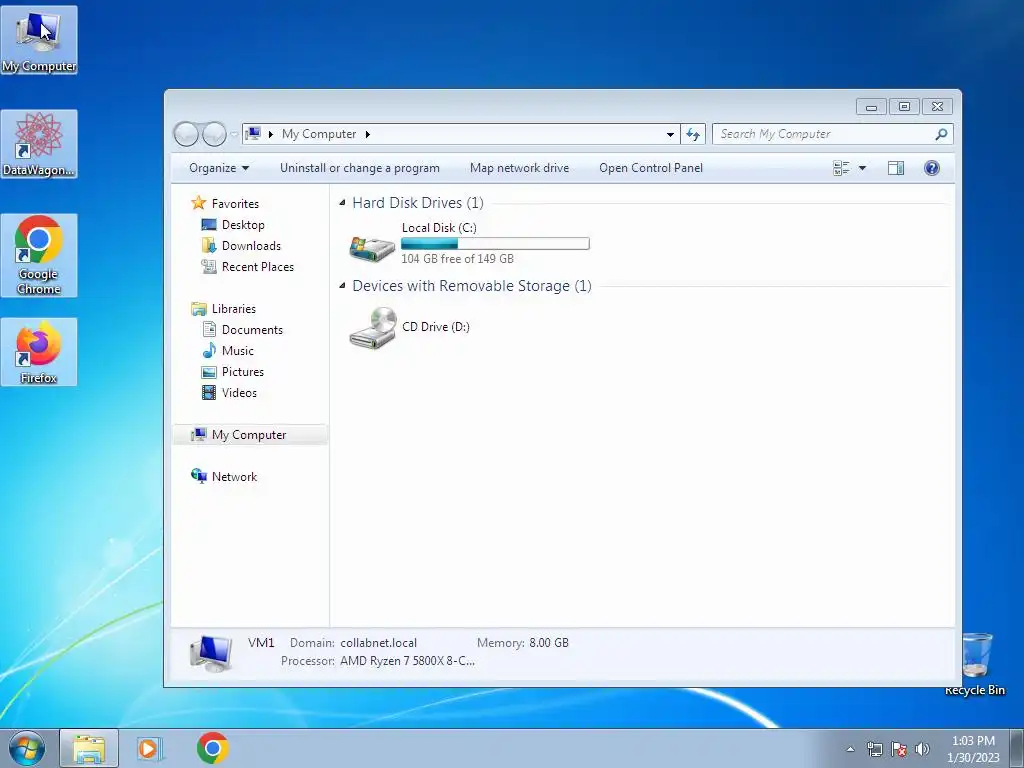Open Downloads under Favorites

point(251,246)
